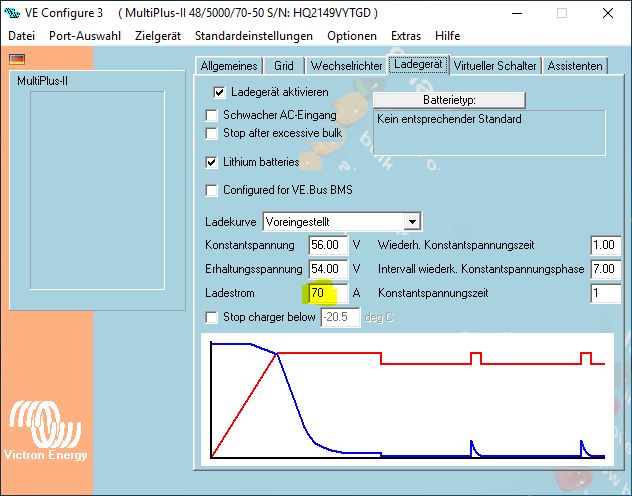Click the Konstantspannung voltage field
632x496 pixels.
[x=328, y=245]
